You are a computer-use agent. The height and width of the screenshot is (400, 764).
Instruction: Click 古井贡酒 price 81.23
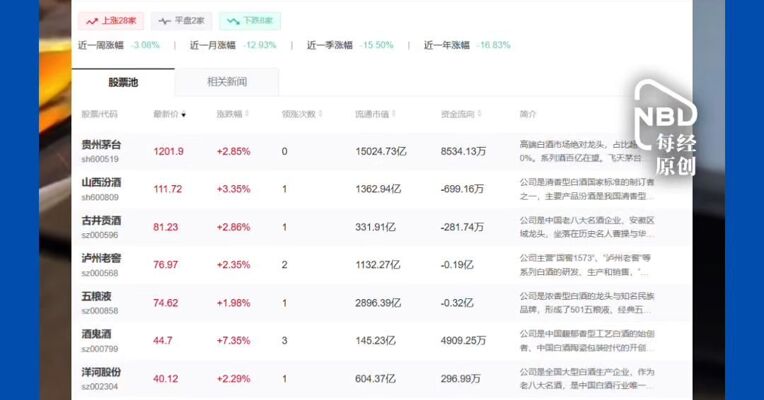click(x=166, y=227)
